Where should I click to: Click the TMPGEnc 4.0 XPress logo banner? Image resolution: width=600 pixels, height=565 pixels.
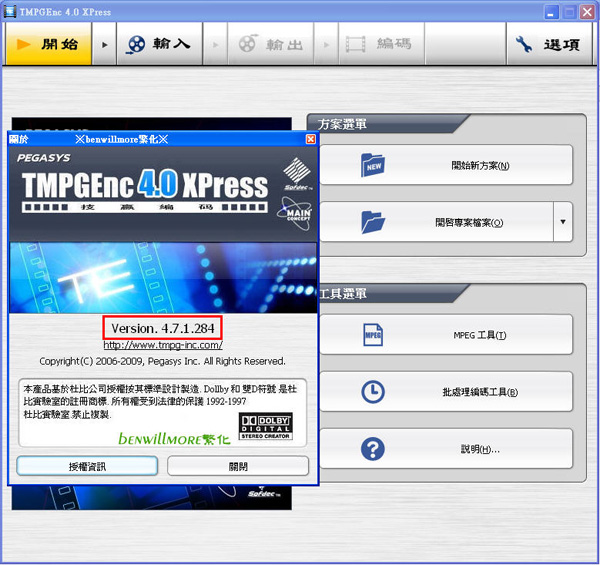(145, 191)
